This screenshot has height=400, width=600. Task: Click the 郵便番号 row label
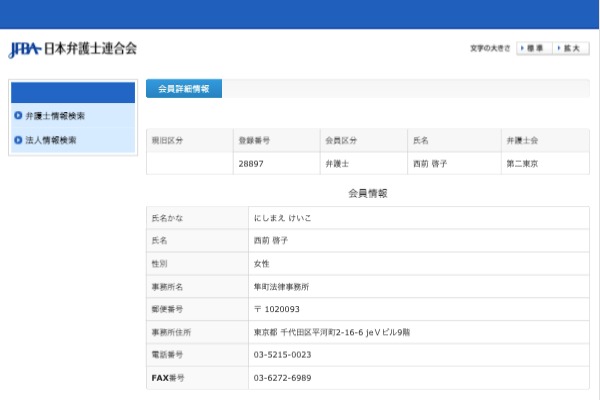[x=167, y=309]
